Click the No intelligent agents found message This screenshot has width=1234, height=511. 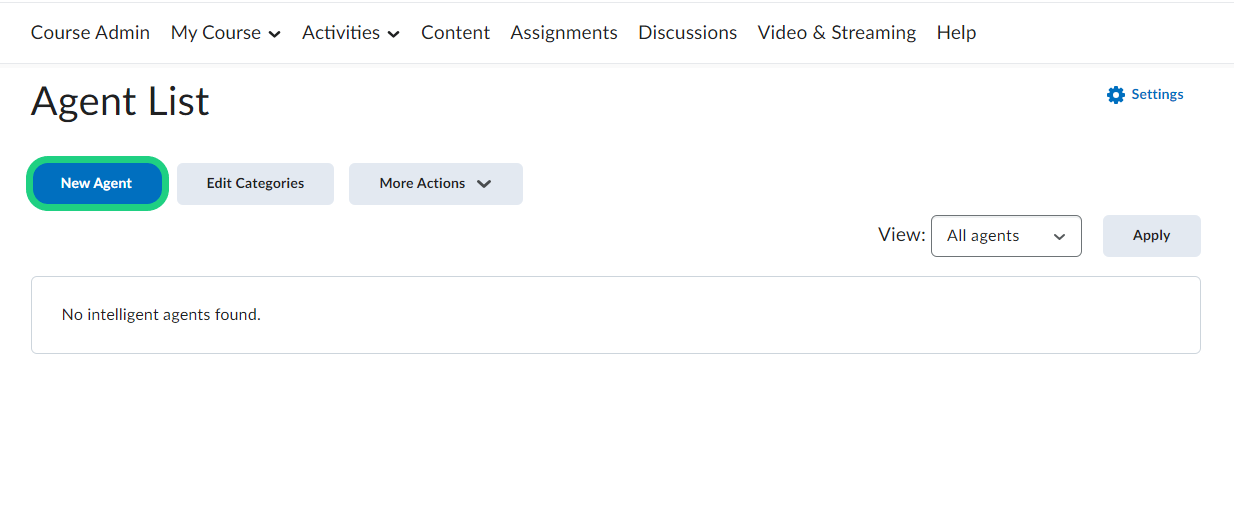[x=161, y=315]
